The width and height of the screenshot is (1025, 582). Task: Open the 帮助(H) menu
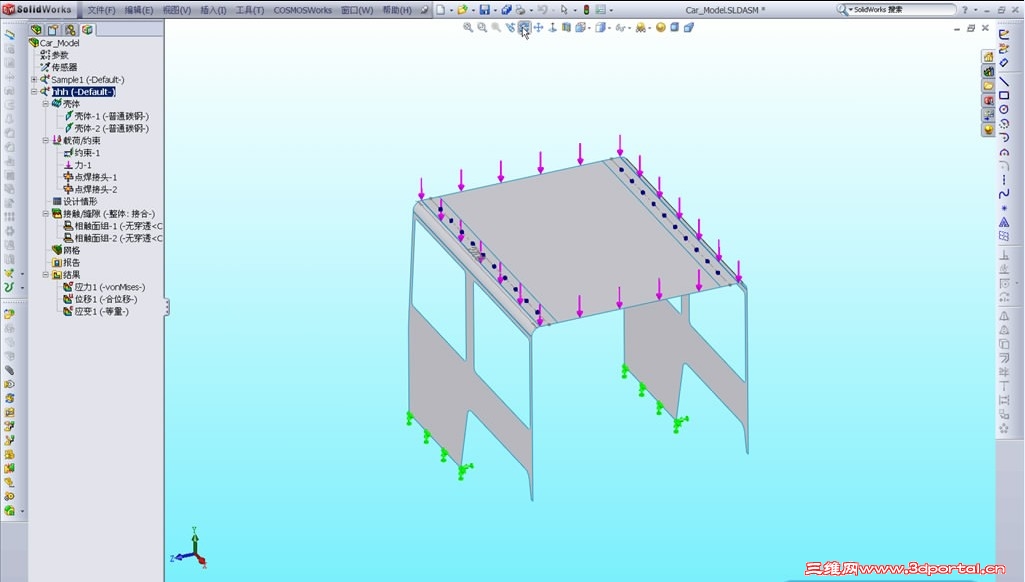pyautogui.click(x=397, y=10)
